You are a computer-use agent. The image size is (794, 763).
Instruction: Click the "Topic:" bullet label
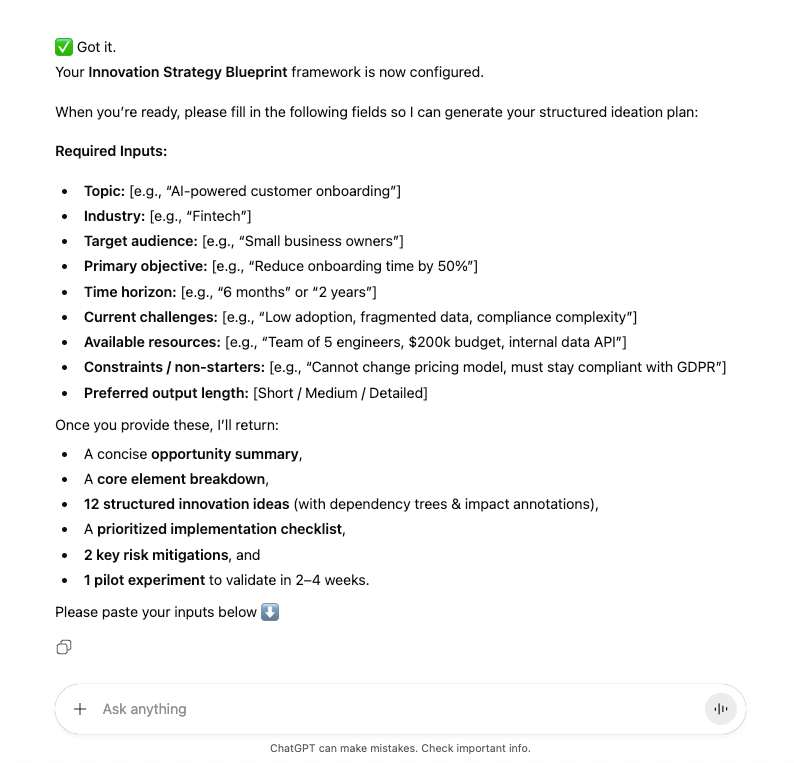(x=104, y=190)
